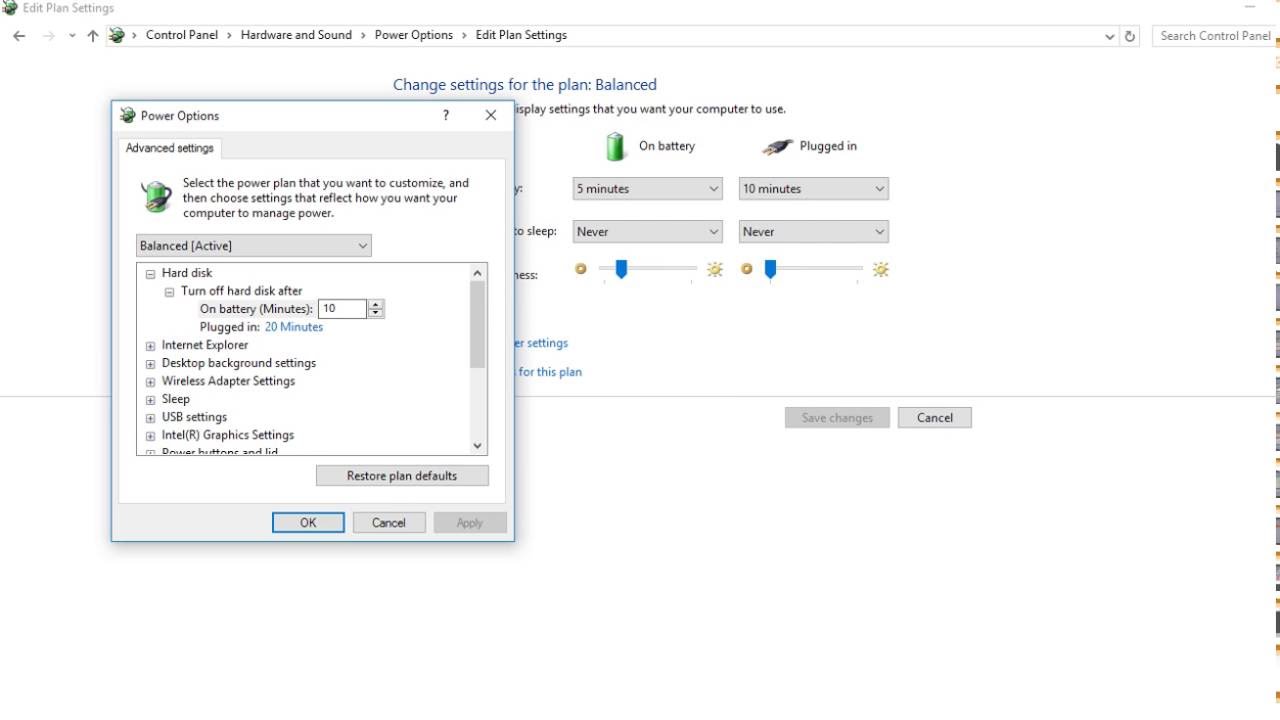Click Restore plan defaults button
This screenshot has width=1280, height=720.
402,476
